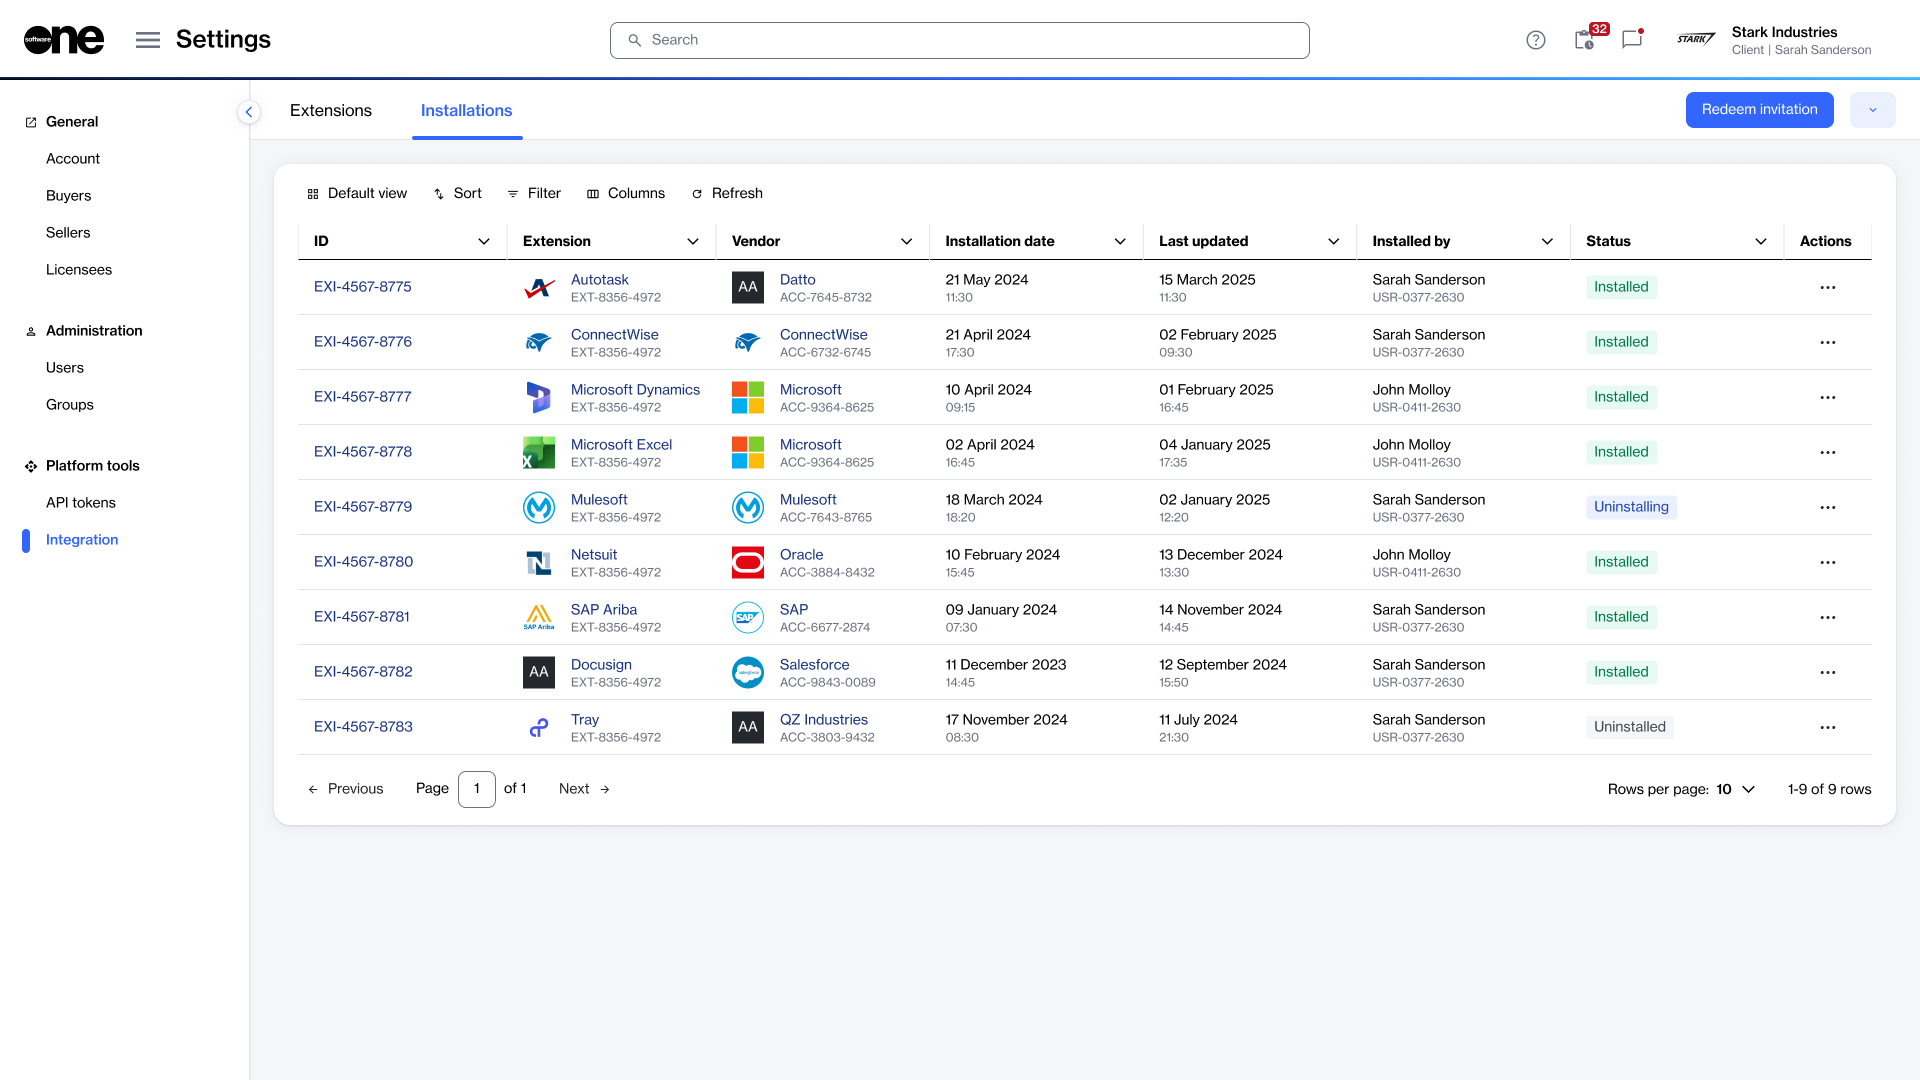Open actions menu for Autotask row

pyautogui.click(x=1827, y=288)
